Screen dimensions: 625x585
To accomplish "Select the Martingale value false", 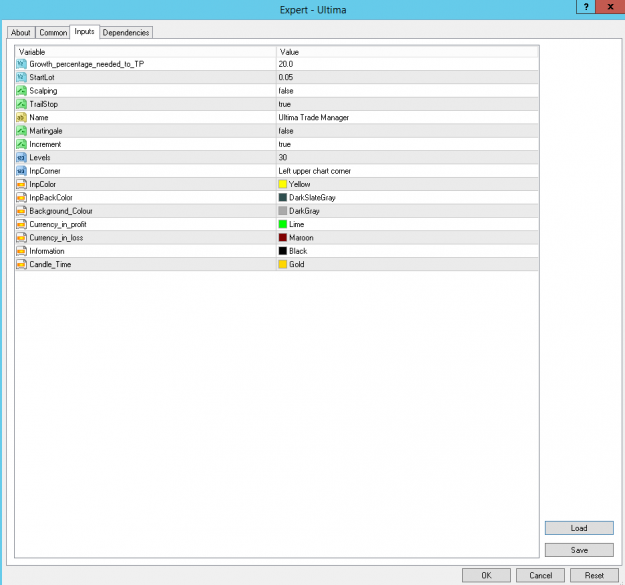I will tap(286, 131).
